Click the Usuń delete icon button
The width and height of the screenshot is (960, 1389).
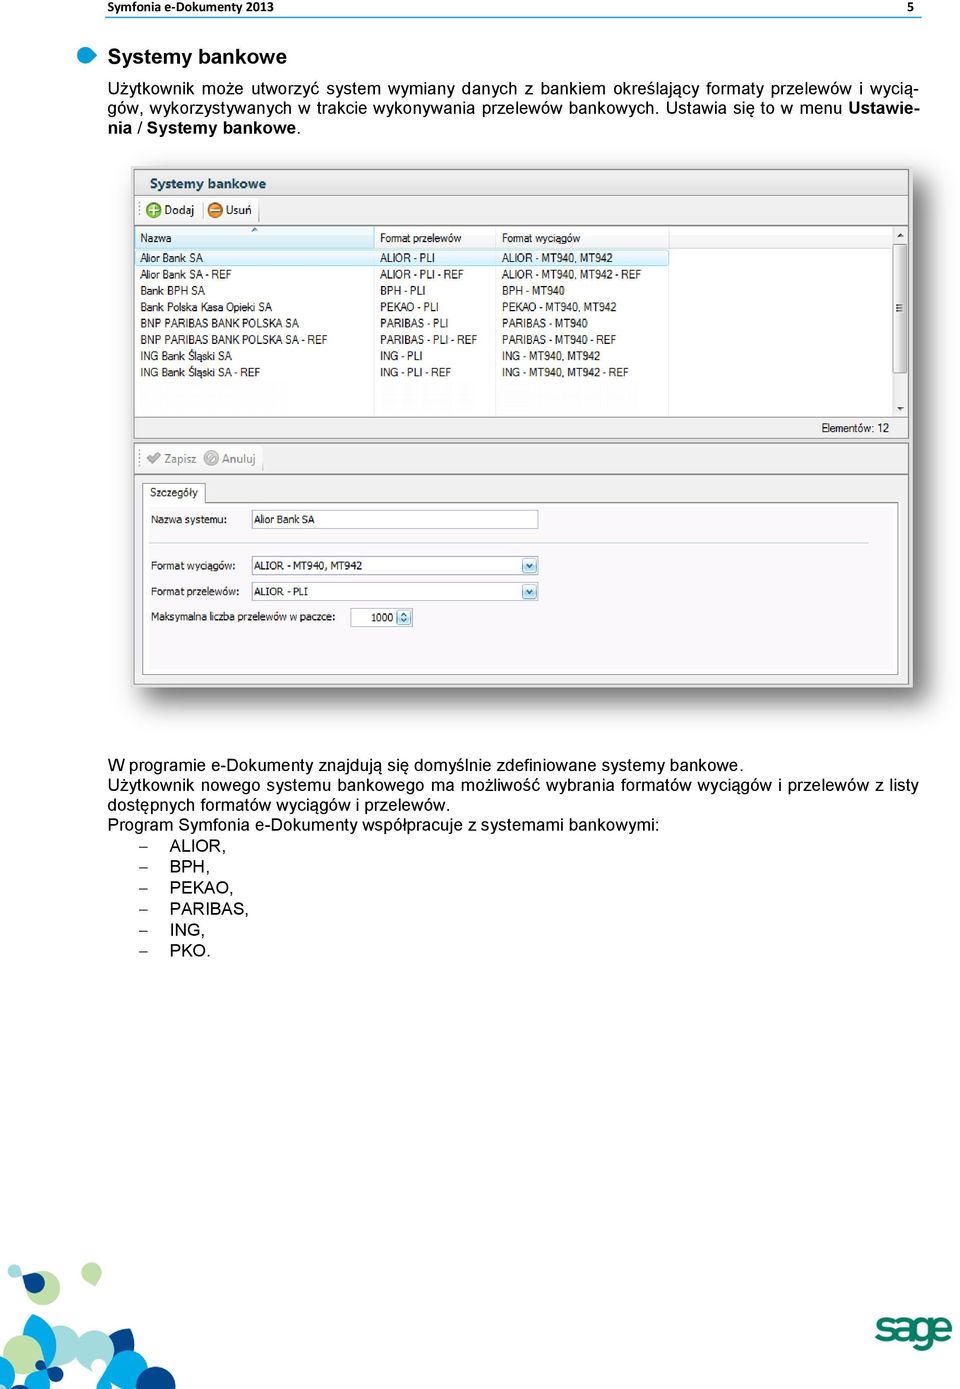tap(230, 210)
